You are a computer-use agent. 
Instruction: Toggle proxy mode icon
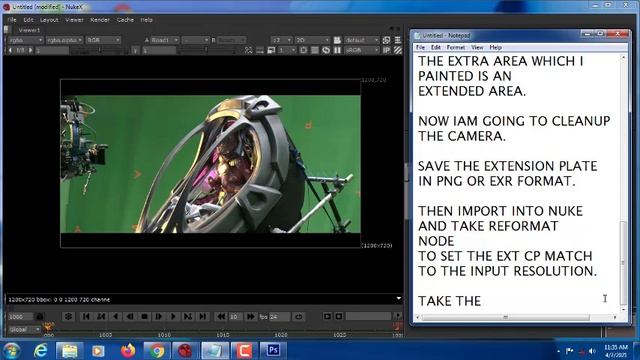pos(271,50)
